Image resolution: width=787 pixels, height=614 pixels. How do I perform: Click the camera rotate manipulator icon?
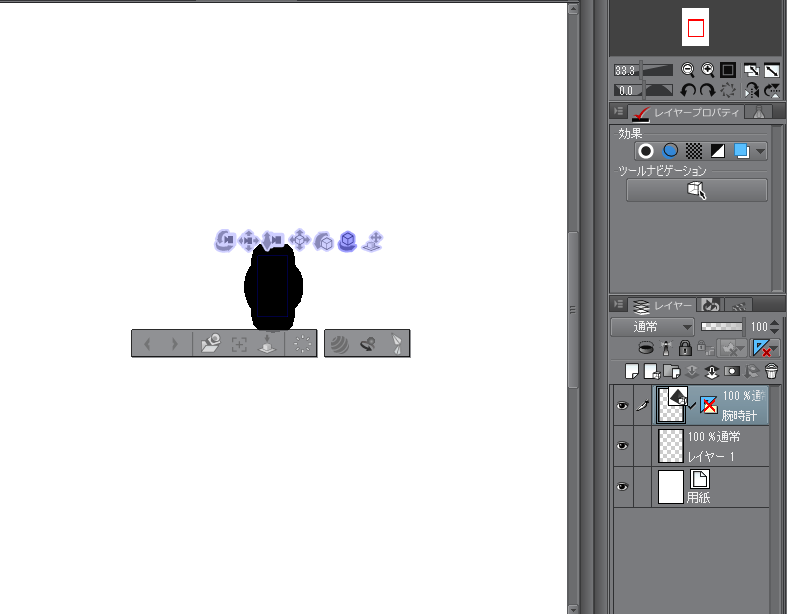click(x=224, y=240)
